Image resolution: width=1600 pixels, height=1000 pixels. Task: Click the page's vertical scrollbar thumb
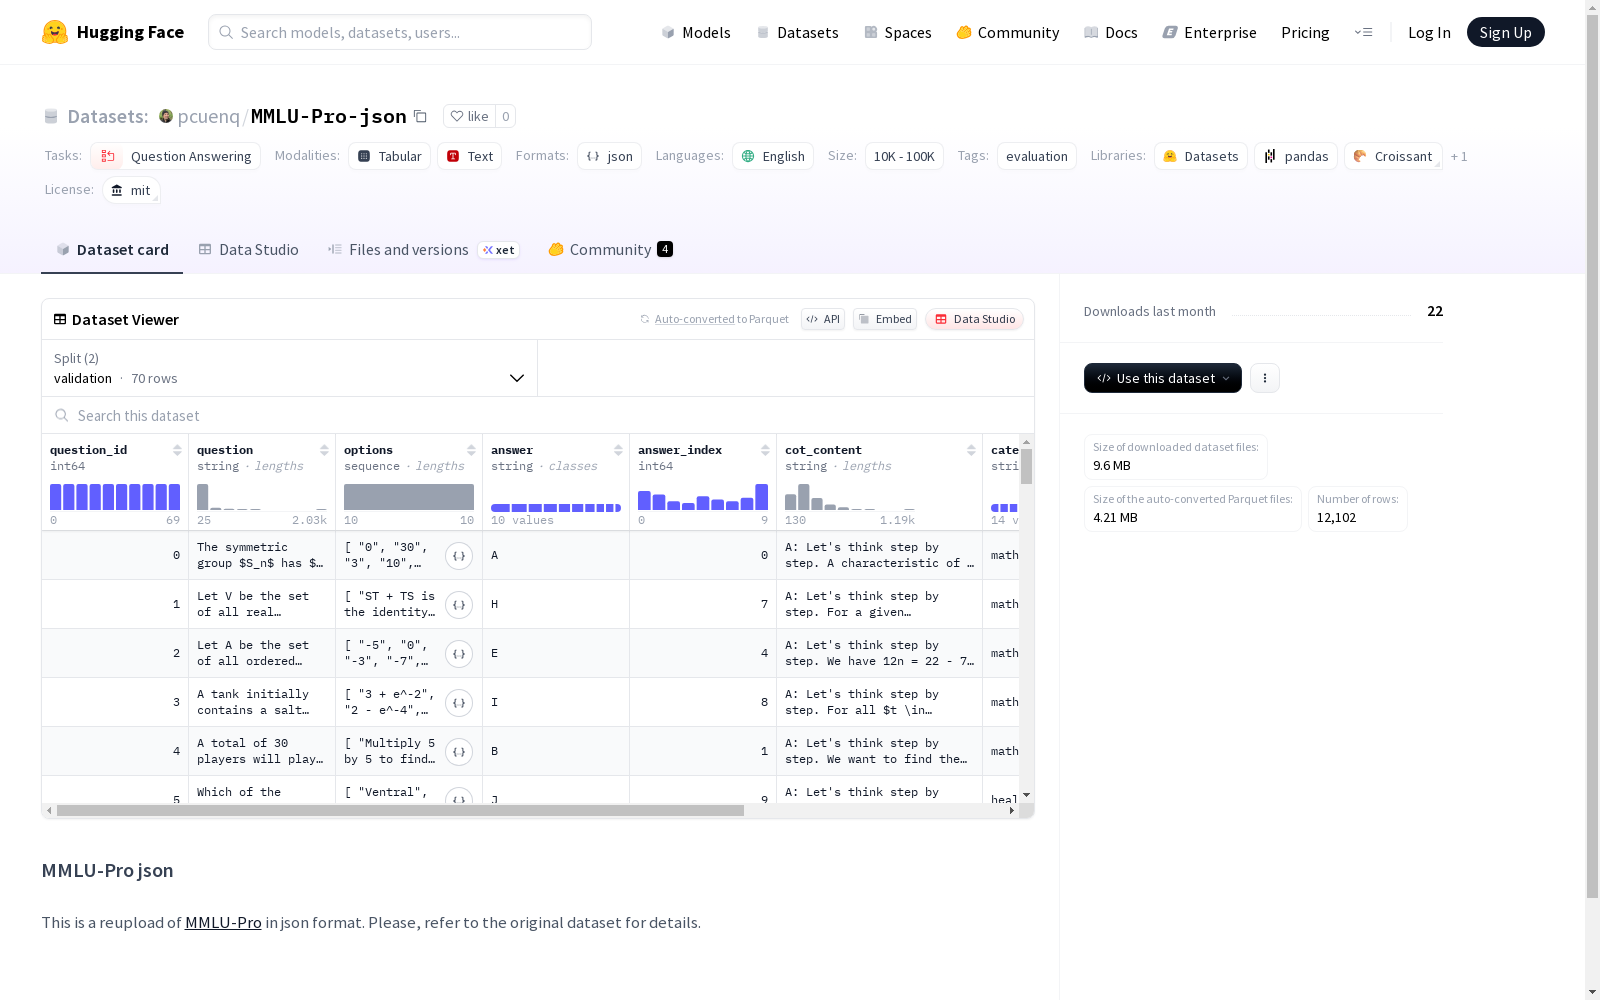click(1593, 454)
